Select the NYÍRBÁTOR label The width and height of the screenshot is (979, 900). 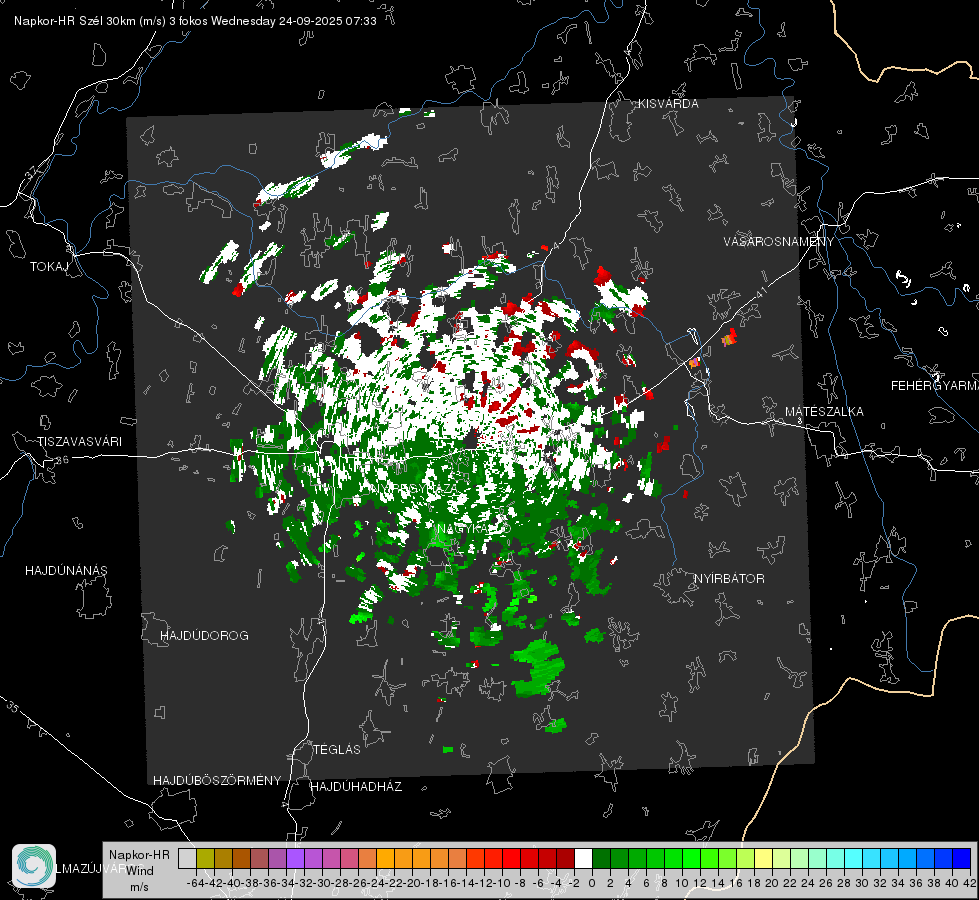(x=729, y=578)
